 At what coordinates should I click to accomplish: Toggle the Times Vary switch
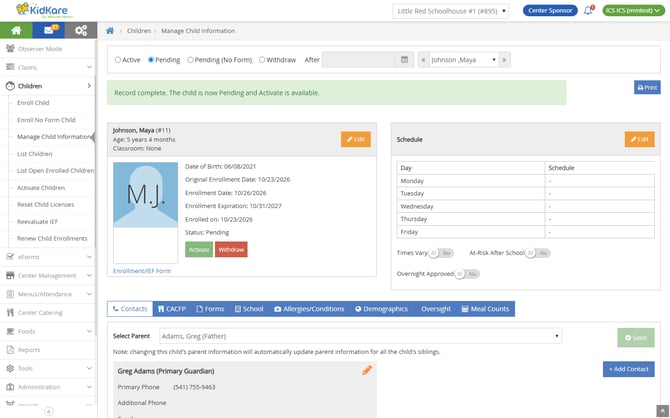(x=441, y=253)
